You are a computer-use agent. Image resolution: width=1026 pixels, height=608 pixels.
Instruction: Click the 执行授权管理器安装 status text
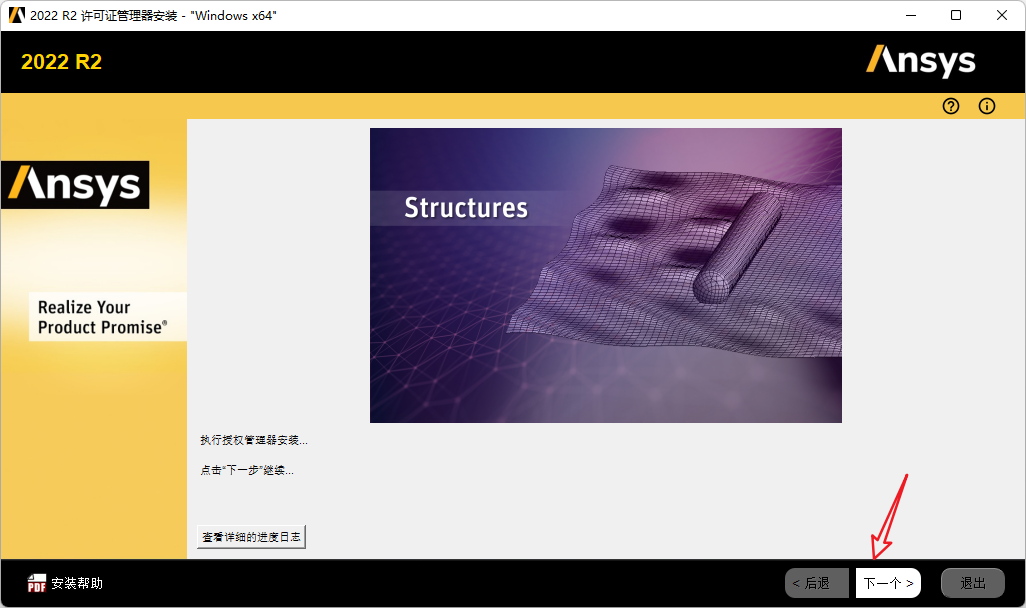253,439
